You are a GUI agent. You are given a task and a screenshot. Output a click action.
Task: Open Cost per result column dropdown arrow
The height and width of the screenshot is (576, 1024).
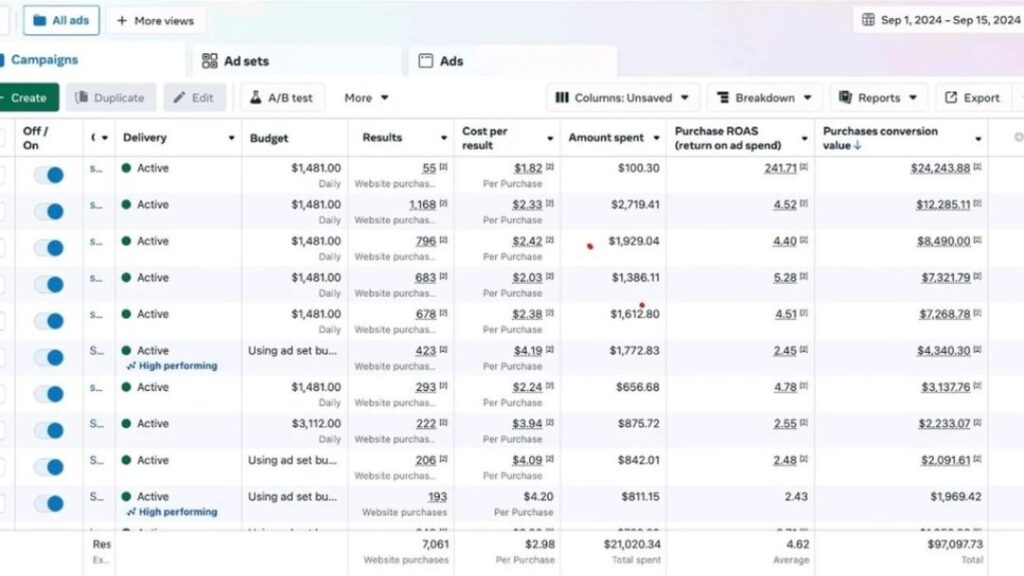550,138
